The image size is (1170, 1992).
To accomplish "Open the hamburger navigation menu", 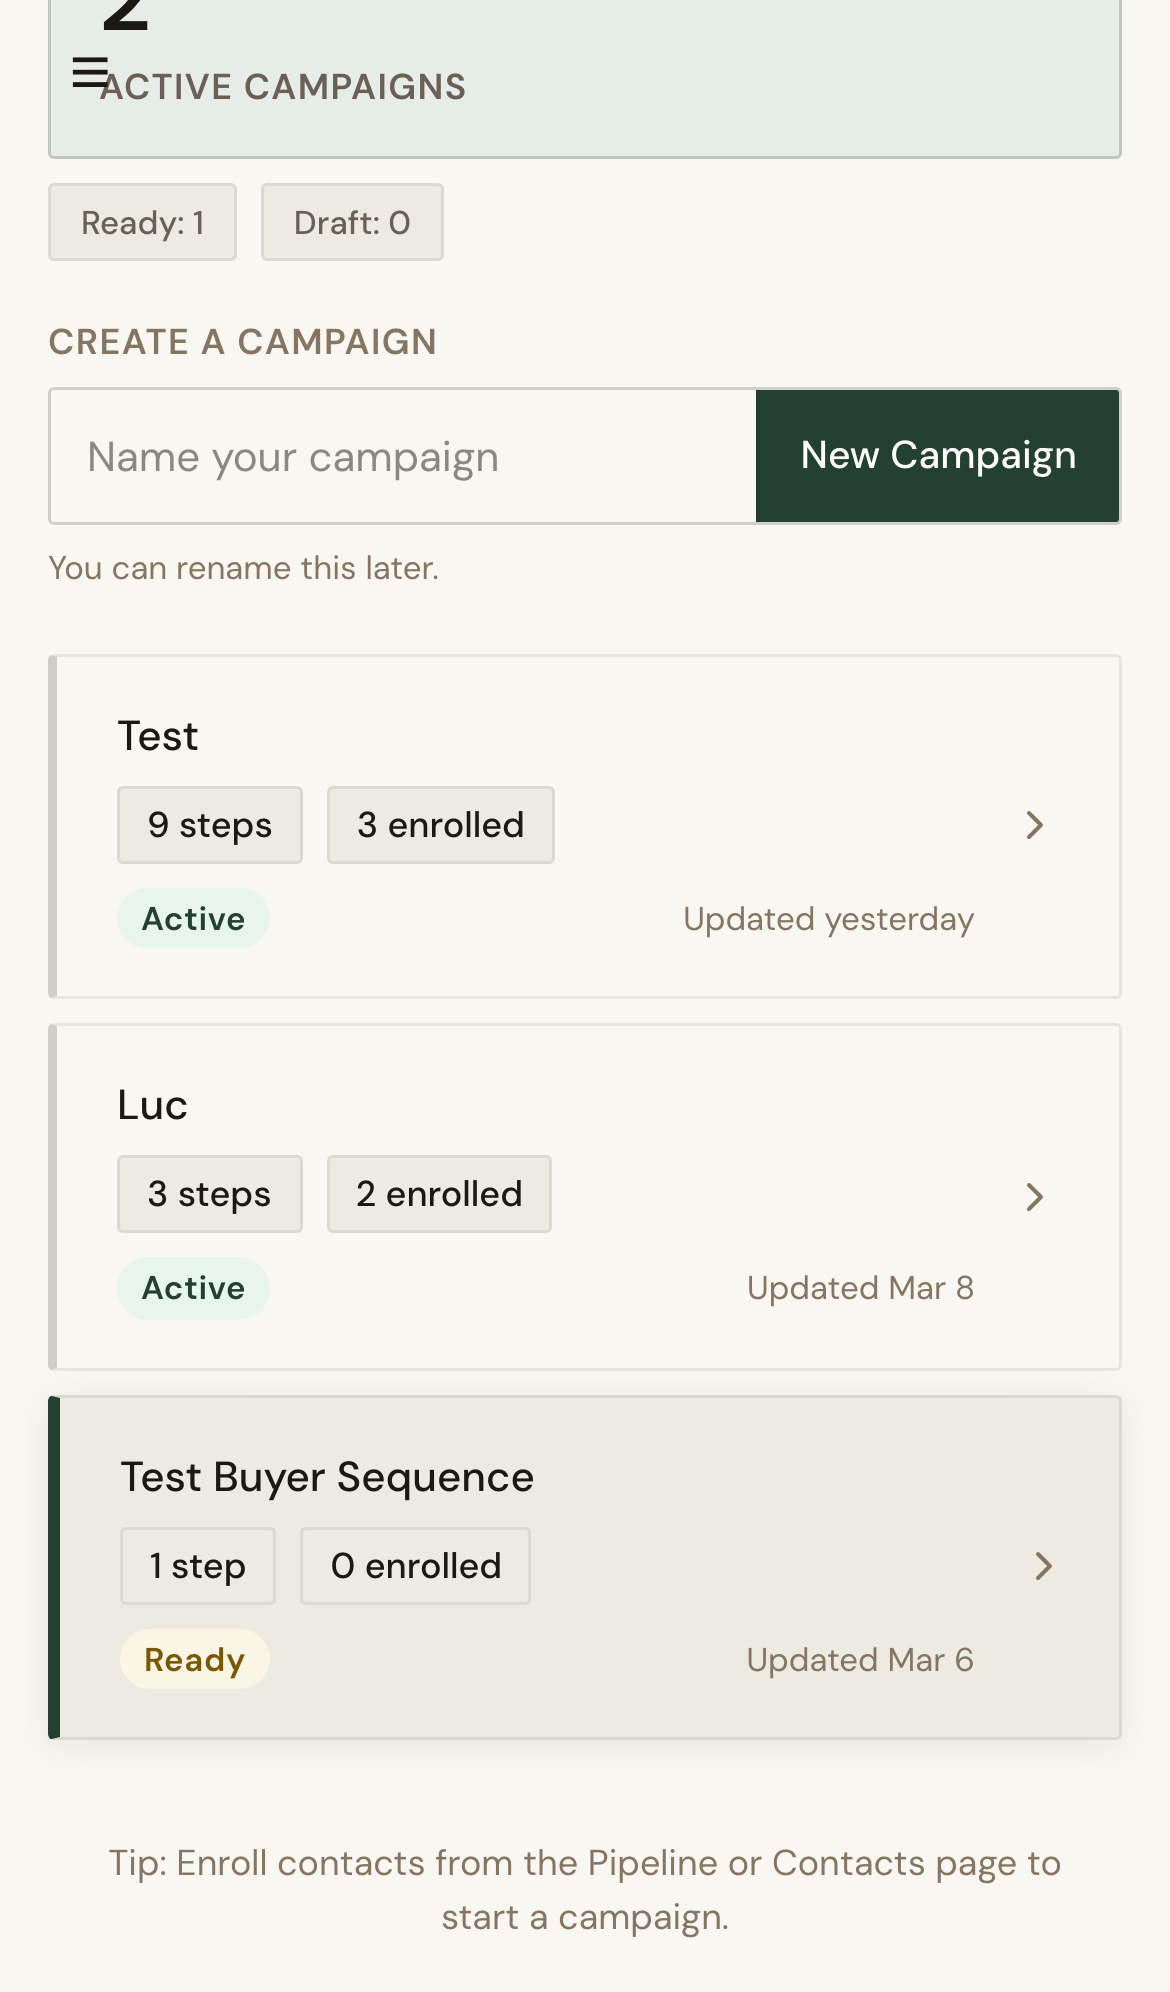I will tap(91, 70).
